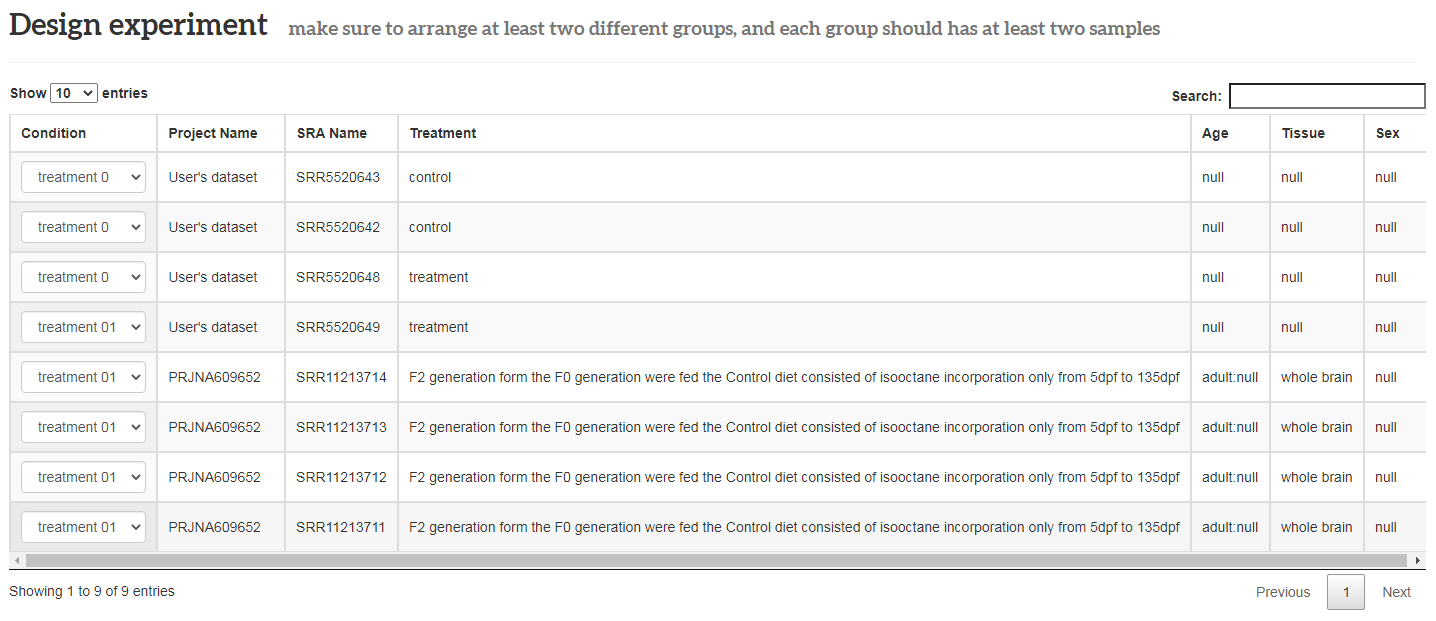Viewport: 1436px width, 621px height.
Task: Click the Search input field
Action: click(x=1326, y=96)
